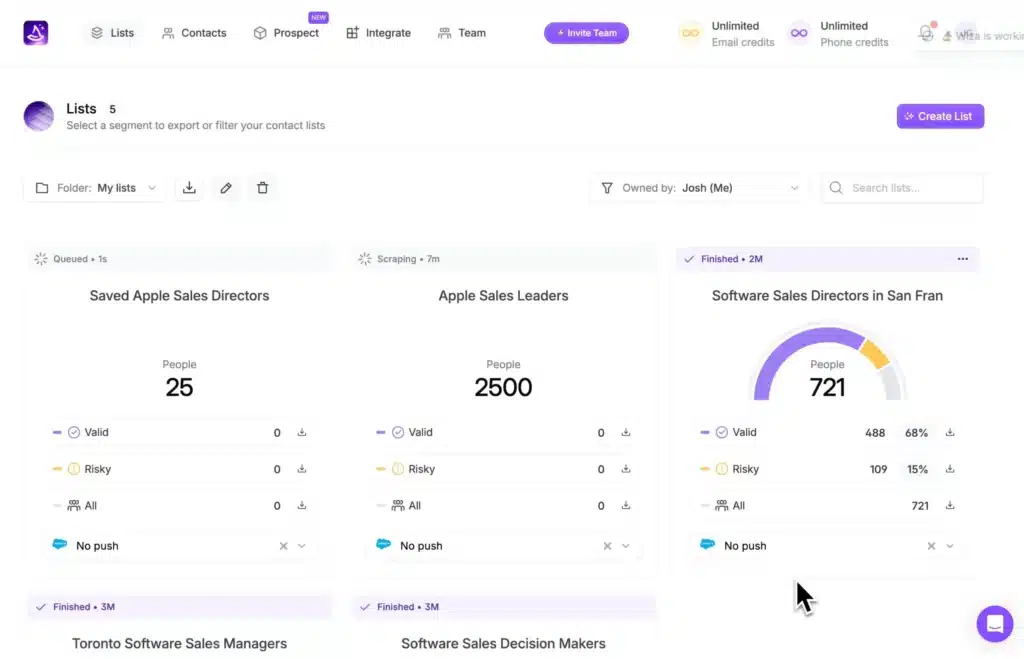The height and width of the screenshot is (659, 1024).
Task: Download Valid contacts of Saved Apple Sales Directors
Action: (302, 432)
